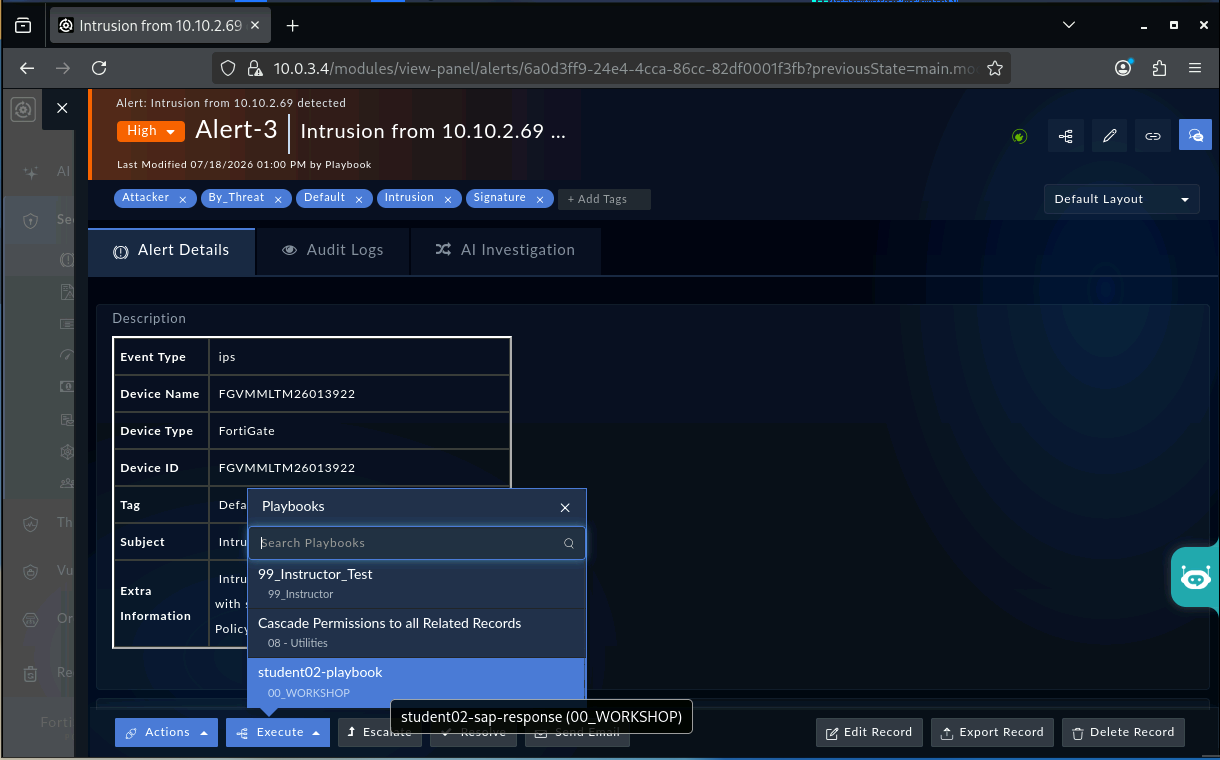The width and height of the screenshot is (1220, 760).
Task: Click the Delete Record button
Action: pos(1124,732)
